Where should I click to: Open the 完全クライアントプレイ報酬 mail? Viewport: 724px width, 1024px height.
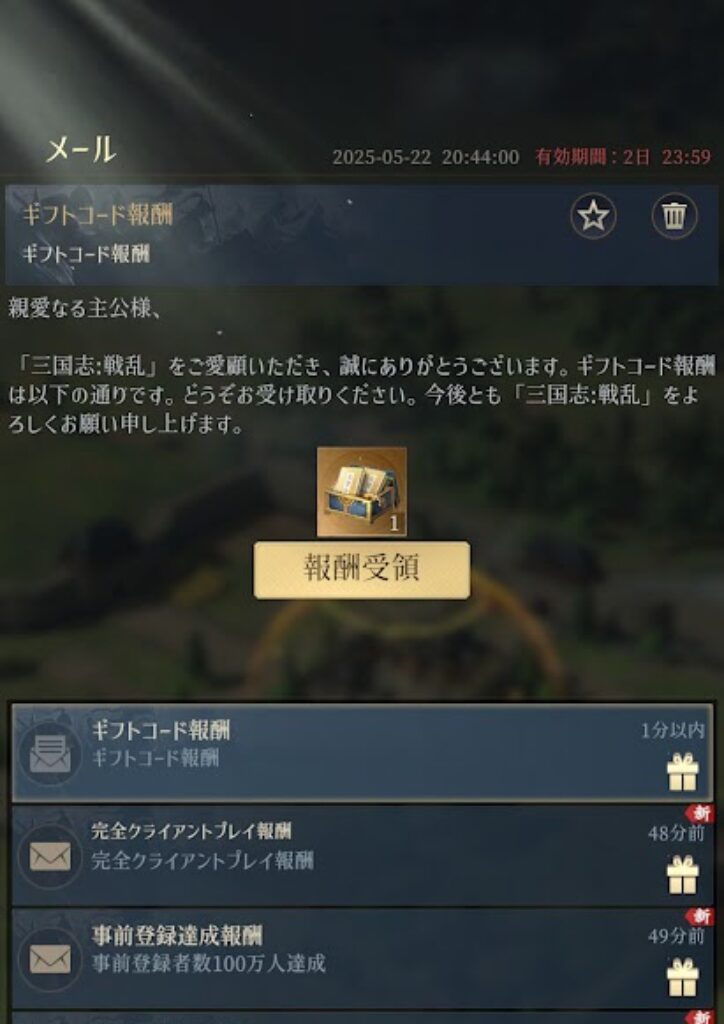click(362, 855)
